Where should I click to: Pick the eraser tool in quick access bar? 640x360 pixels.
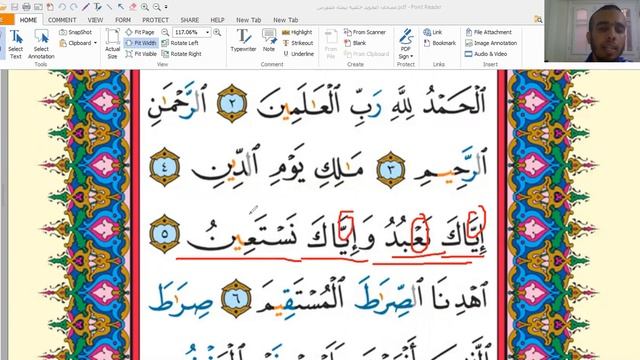pyautogui.click(x=133, y=7)
